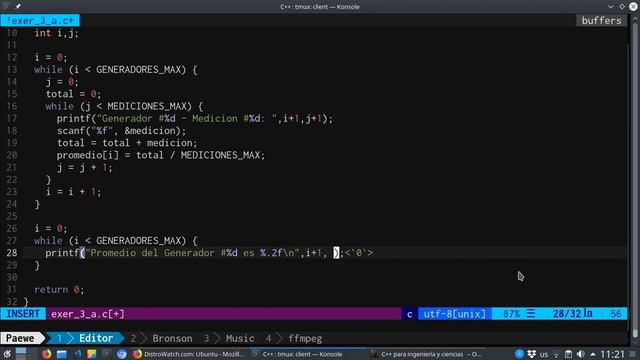Image resolution: width=640 pixels, height=360 pixels.
Task: Click the blue clock tray icon
Action: pyautogui.click(x=519, y=354)
